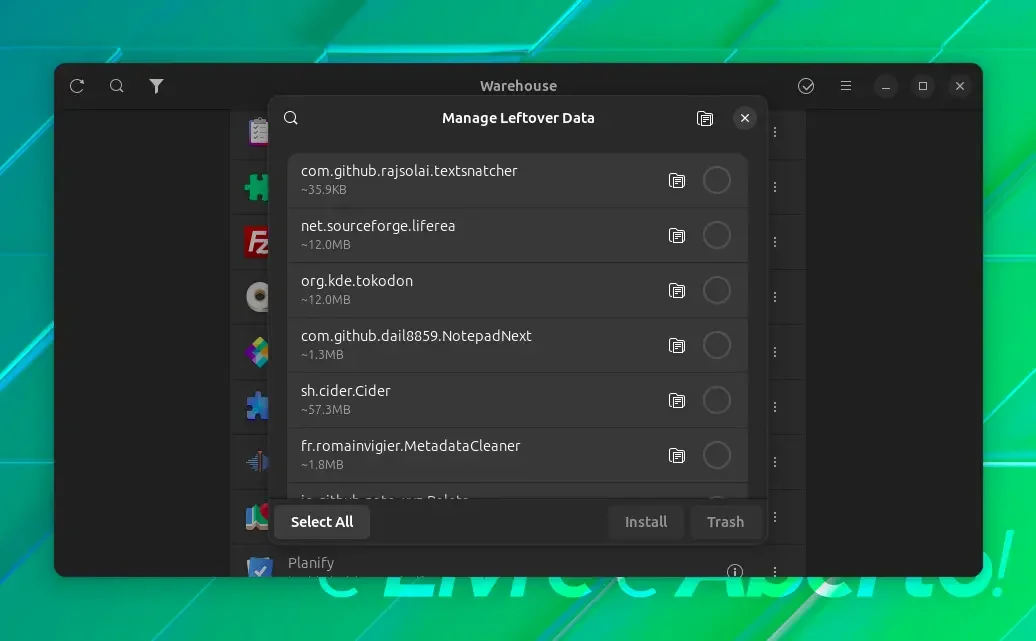Close the Manage Leftover Data dialog
Screen dimensions: 1036x641
745,118
